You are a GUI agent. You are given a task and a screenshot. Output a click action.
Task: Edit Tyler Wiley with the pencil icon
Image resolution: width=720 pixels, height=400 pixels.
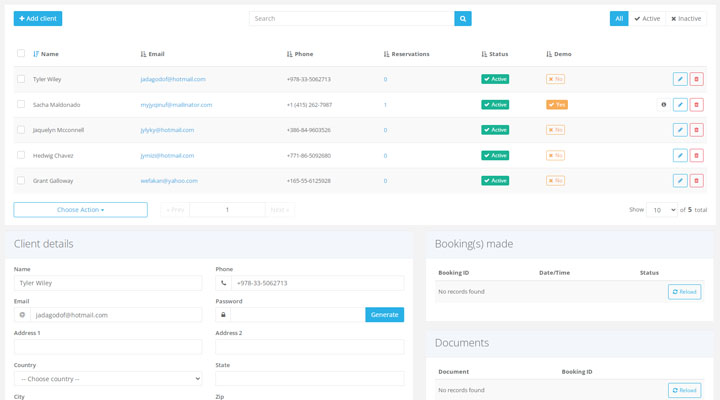(x=680, y=79)
